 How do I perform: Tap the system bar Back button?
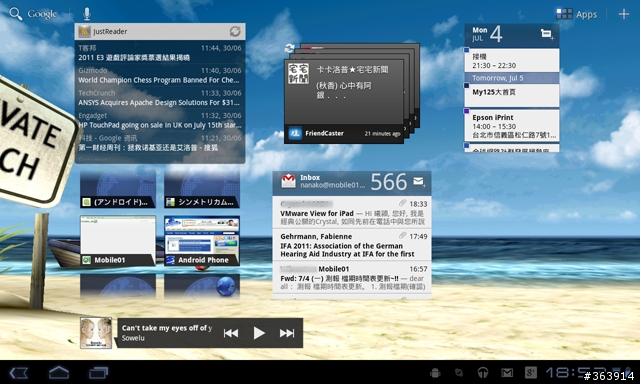pos(19,372)
